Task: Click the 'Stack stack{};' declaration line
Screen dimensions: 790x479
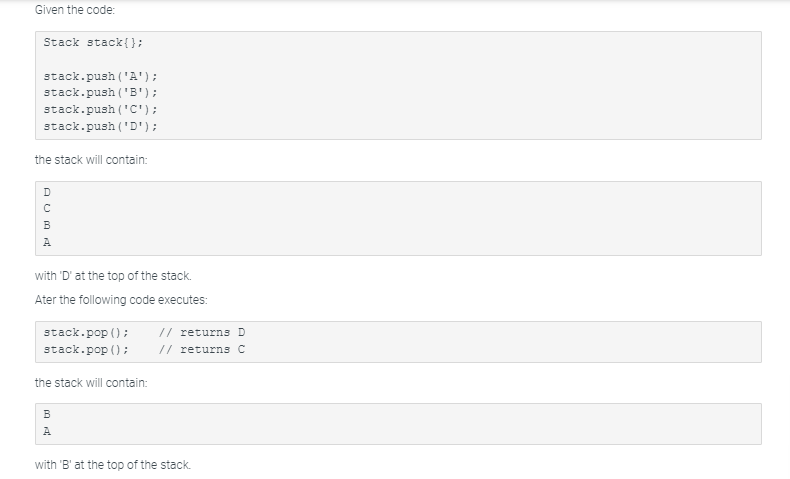Action: (99, 42)
